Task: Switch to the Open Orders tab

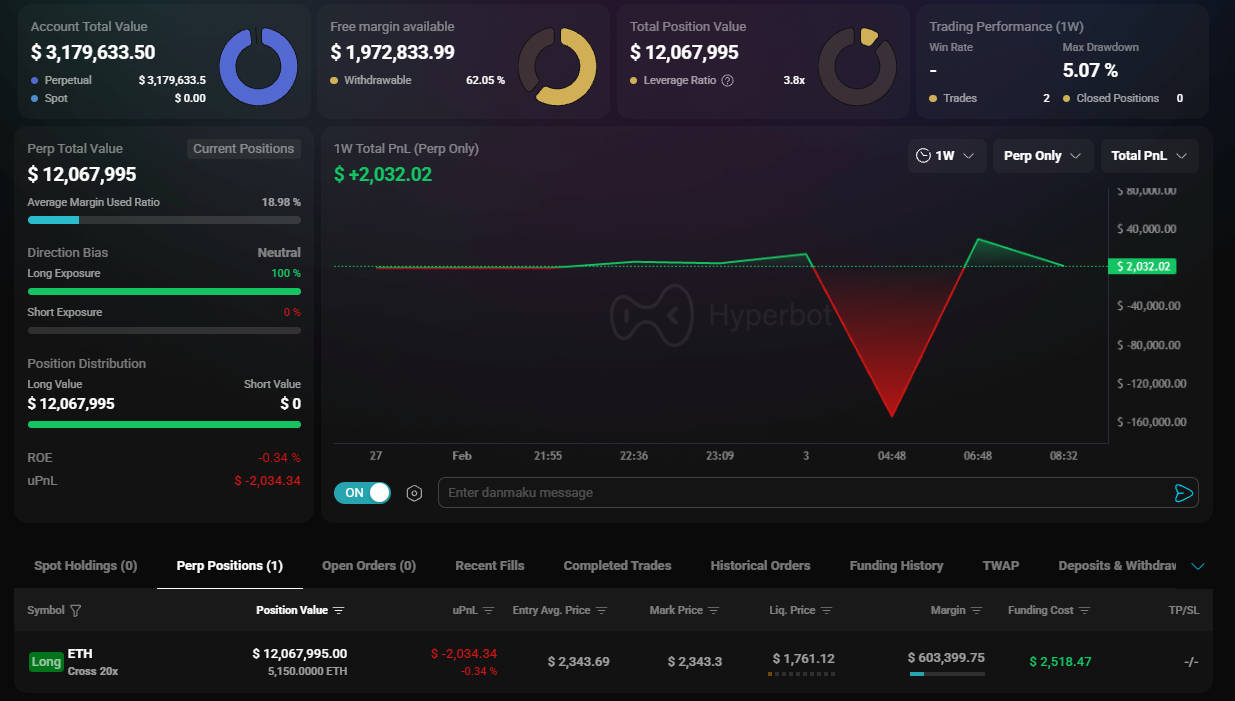Action: (x=368, y=566)
